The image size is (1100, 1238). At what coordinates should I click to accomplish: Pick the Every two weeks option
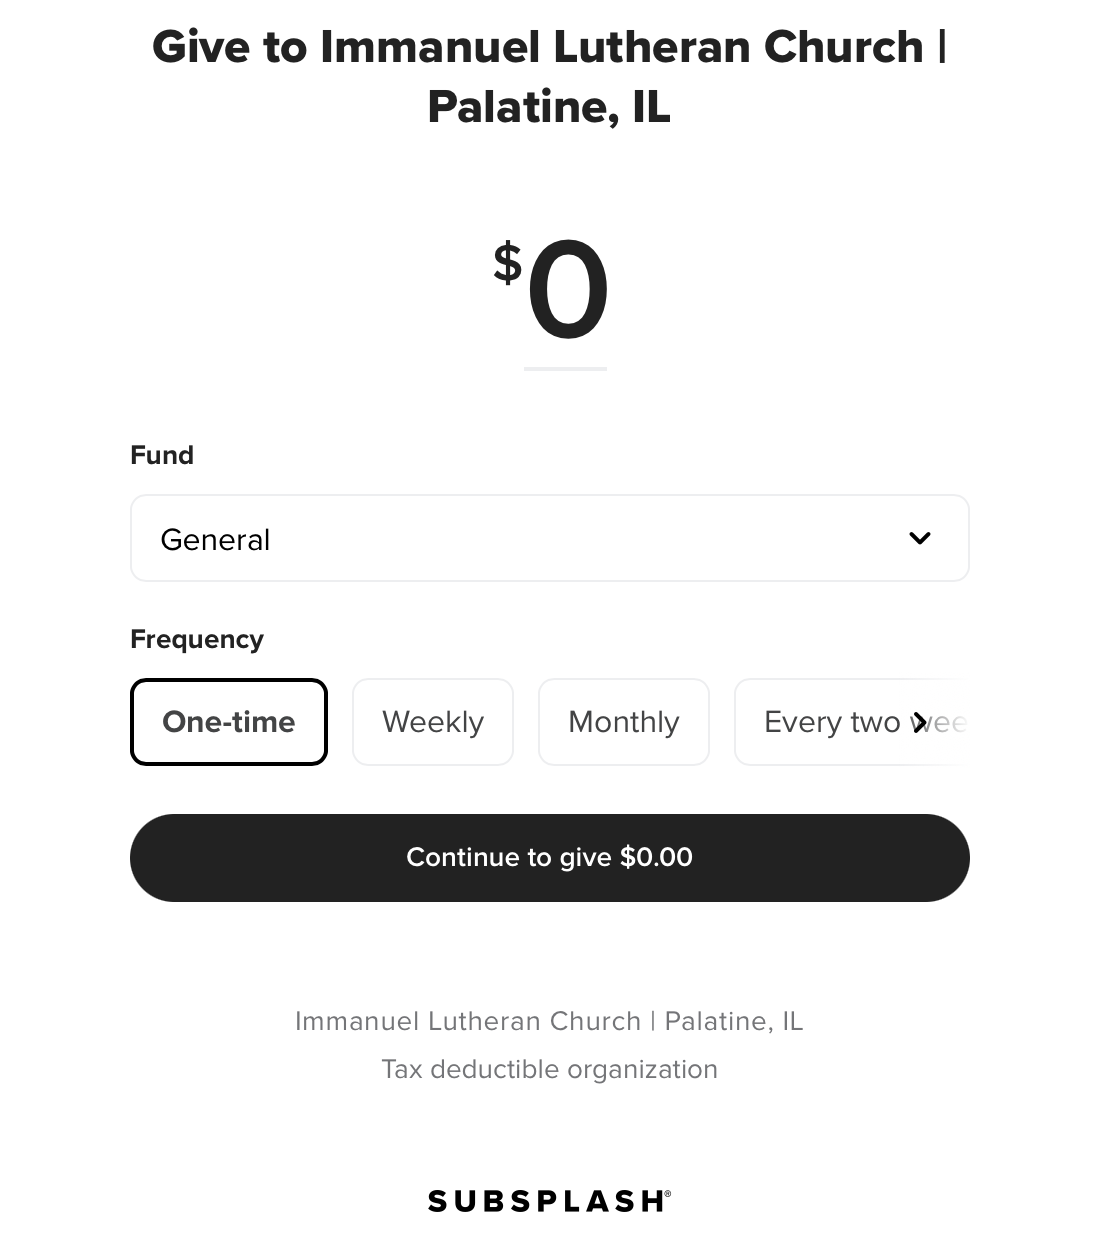tap(840, 722)
